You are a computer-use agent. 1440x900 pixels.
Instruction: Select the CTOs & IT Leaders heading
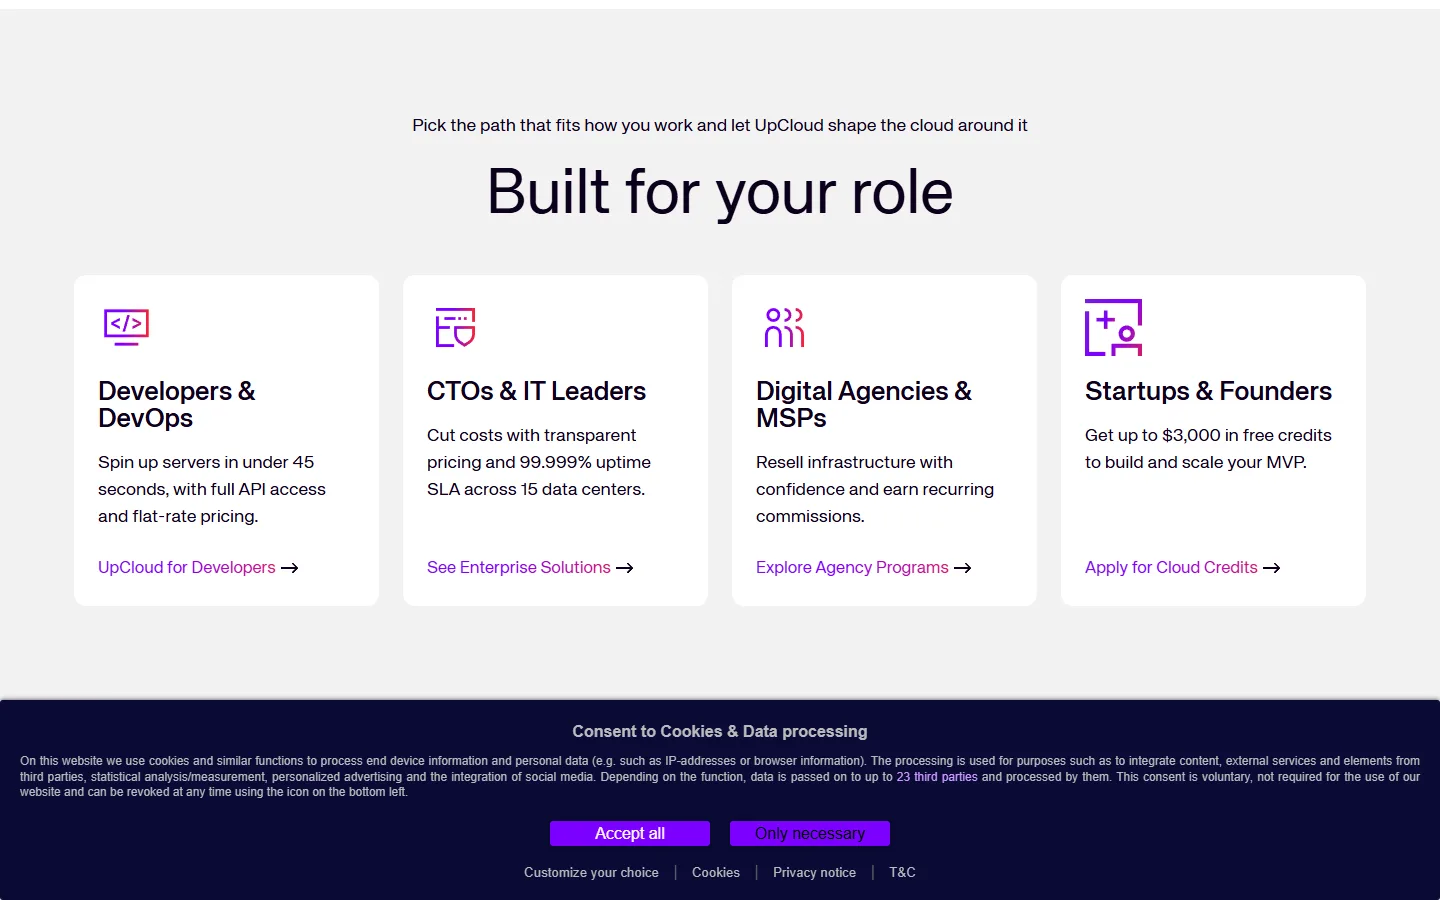[536, 391]
